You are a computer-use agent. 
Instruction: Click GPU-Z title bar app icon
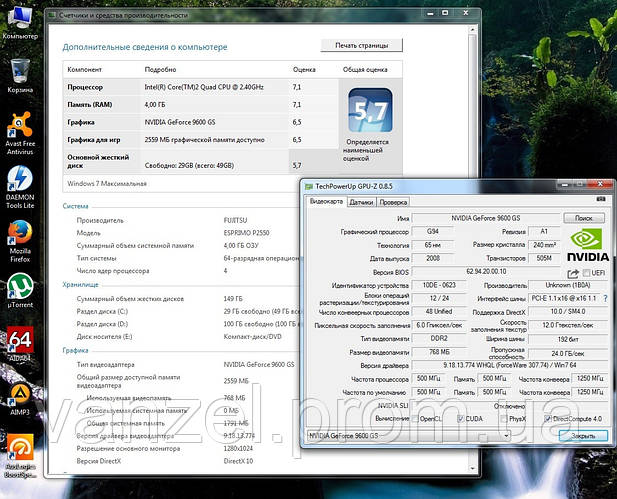pos(309,186)
